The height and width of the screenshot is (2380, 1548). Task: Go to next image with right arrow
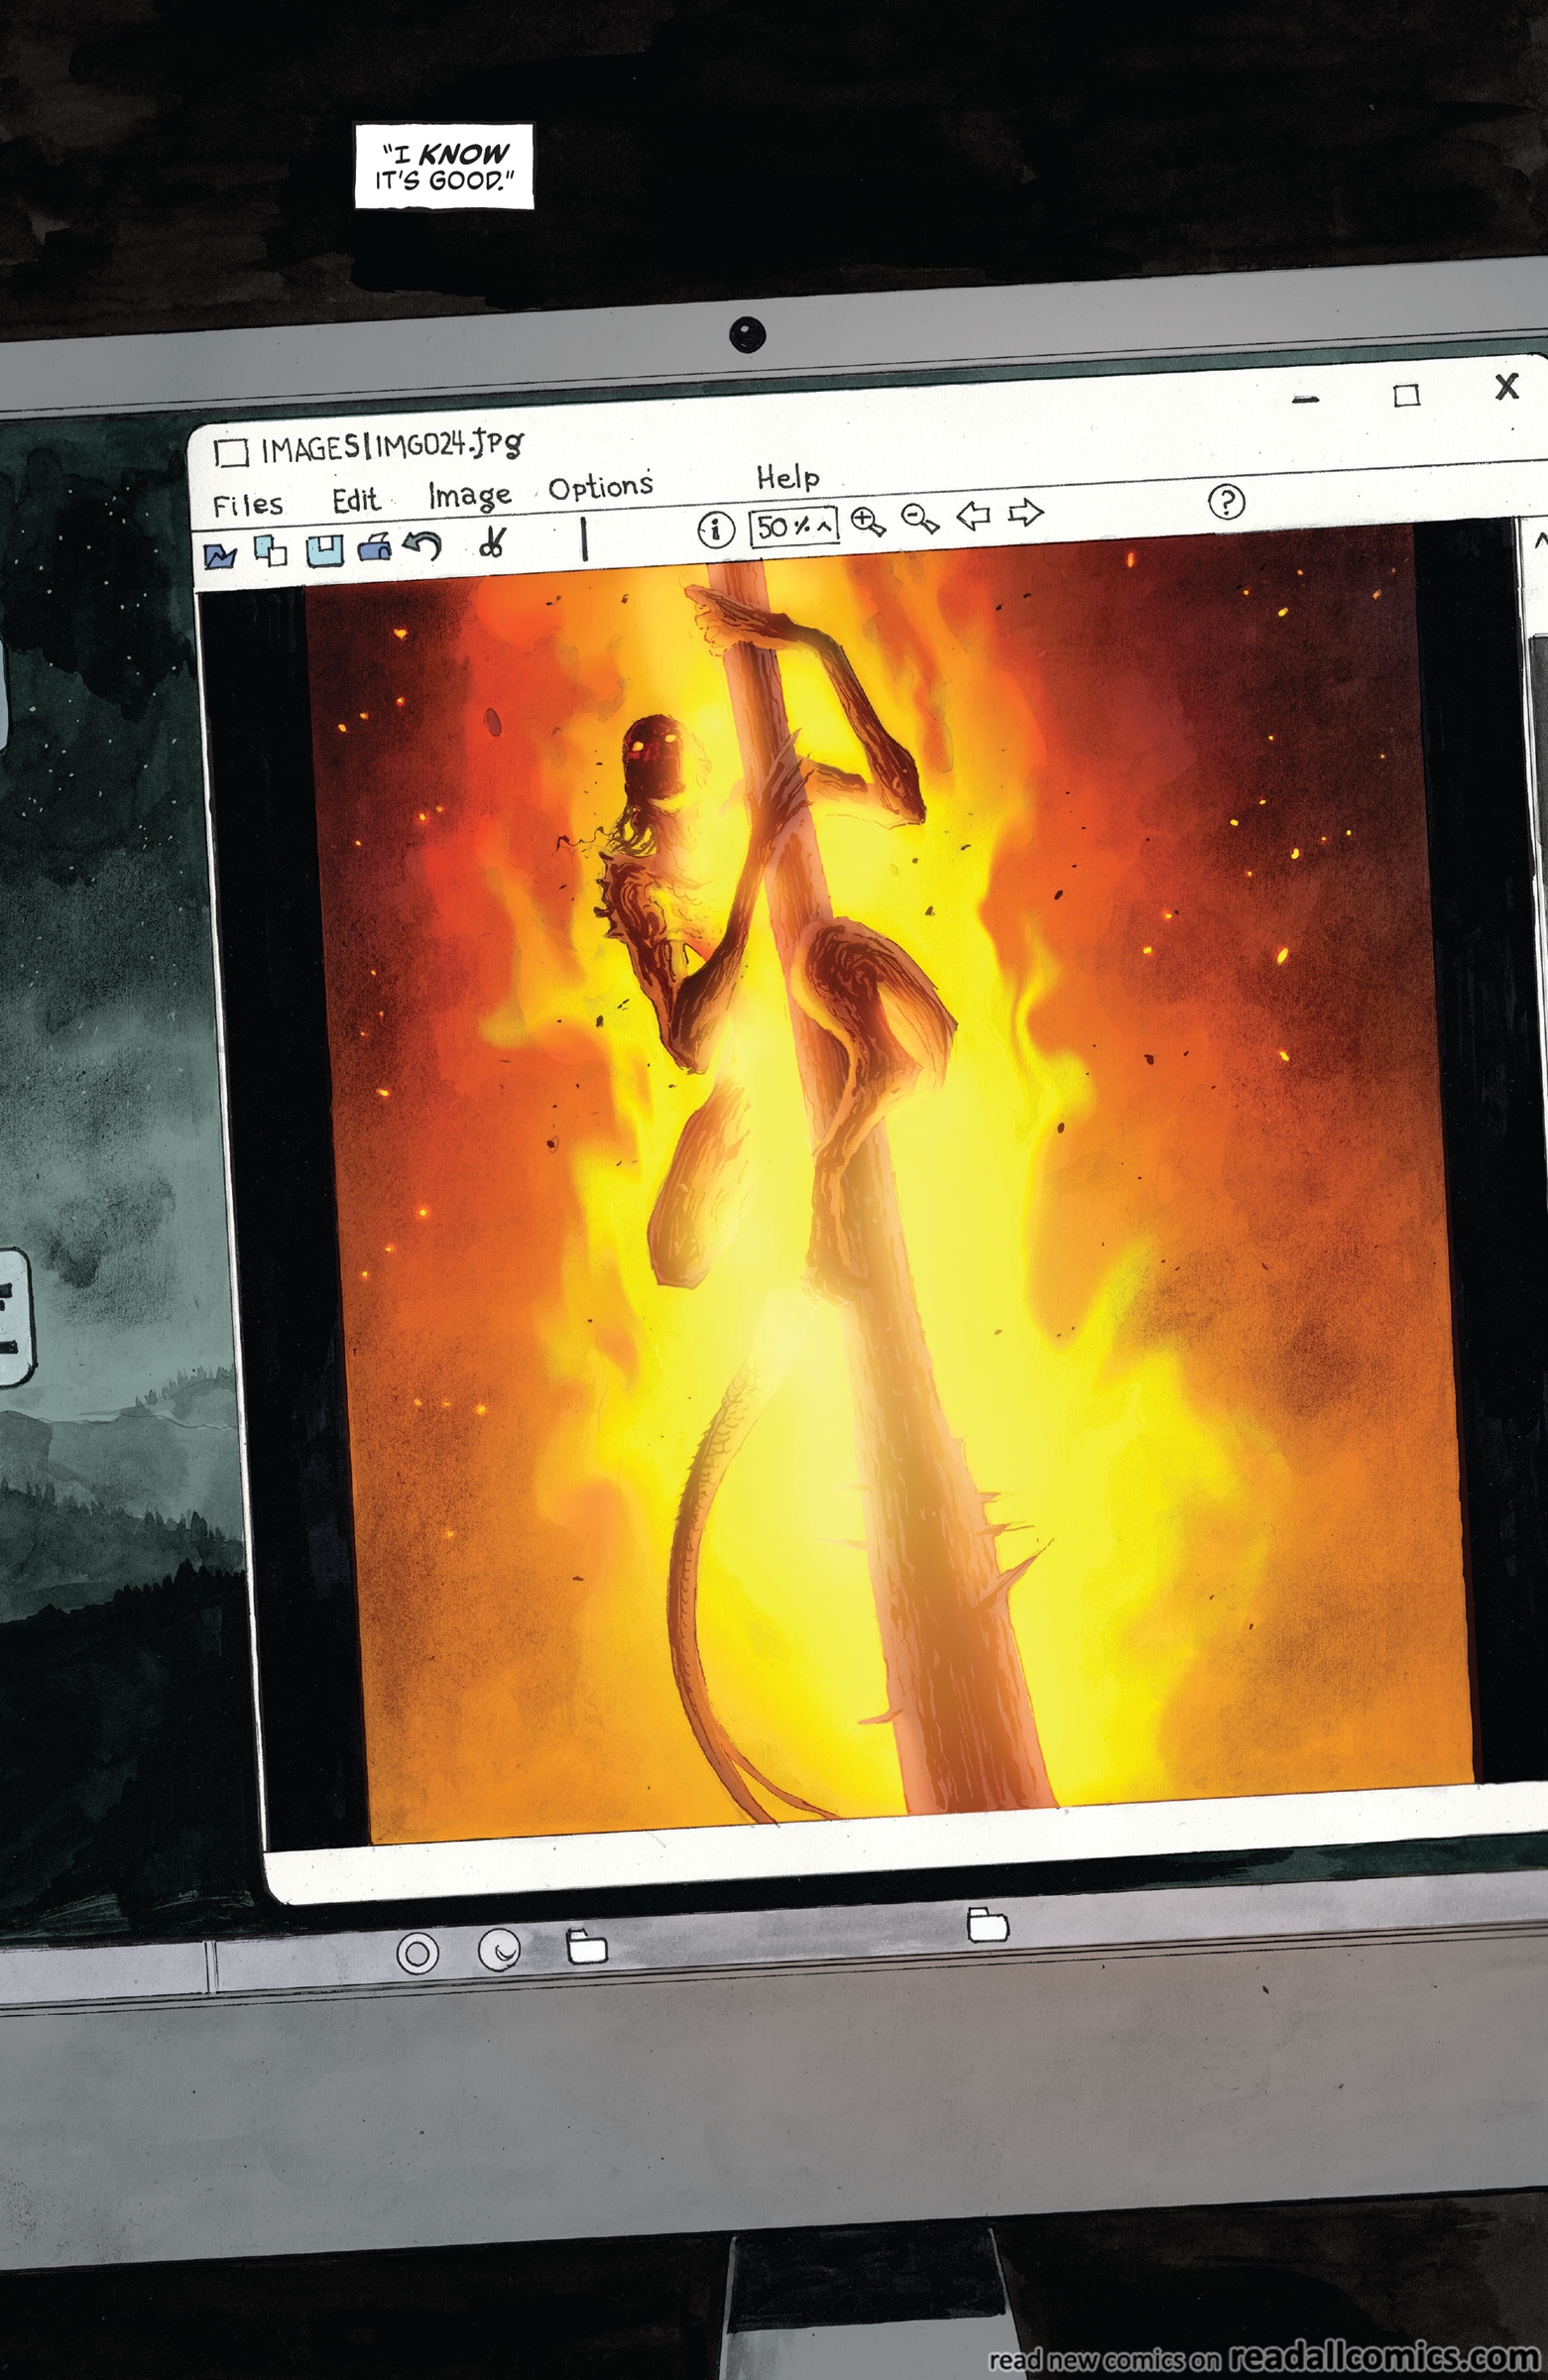click(x=1025, y=513)
